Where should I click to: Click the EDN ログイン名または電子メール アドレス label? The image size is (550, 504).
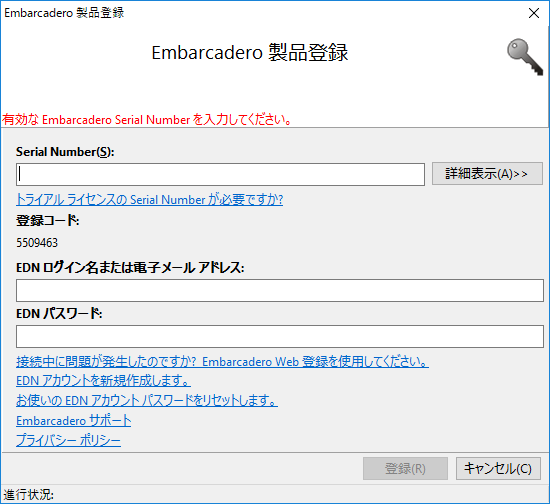(x=130, y=268)
